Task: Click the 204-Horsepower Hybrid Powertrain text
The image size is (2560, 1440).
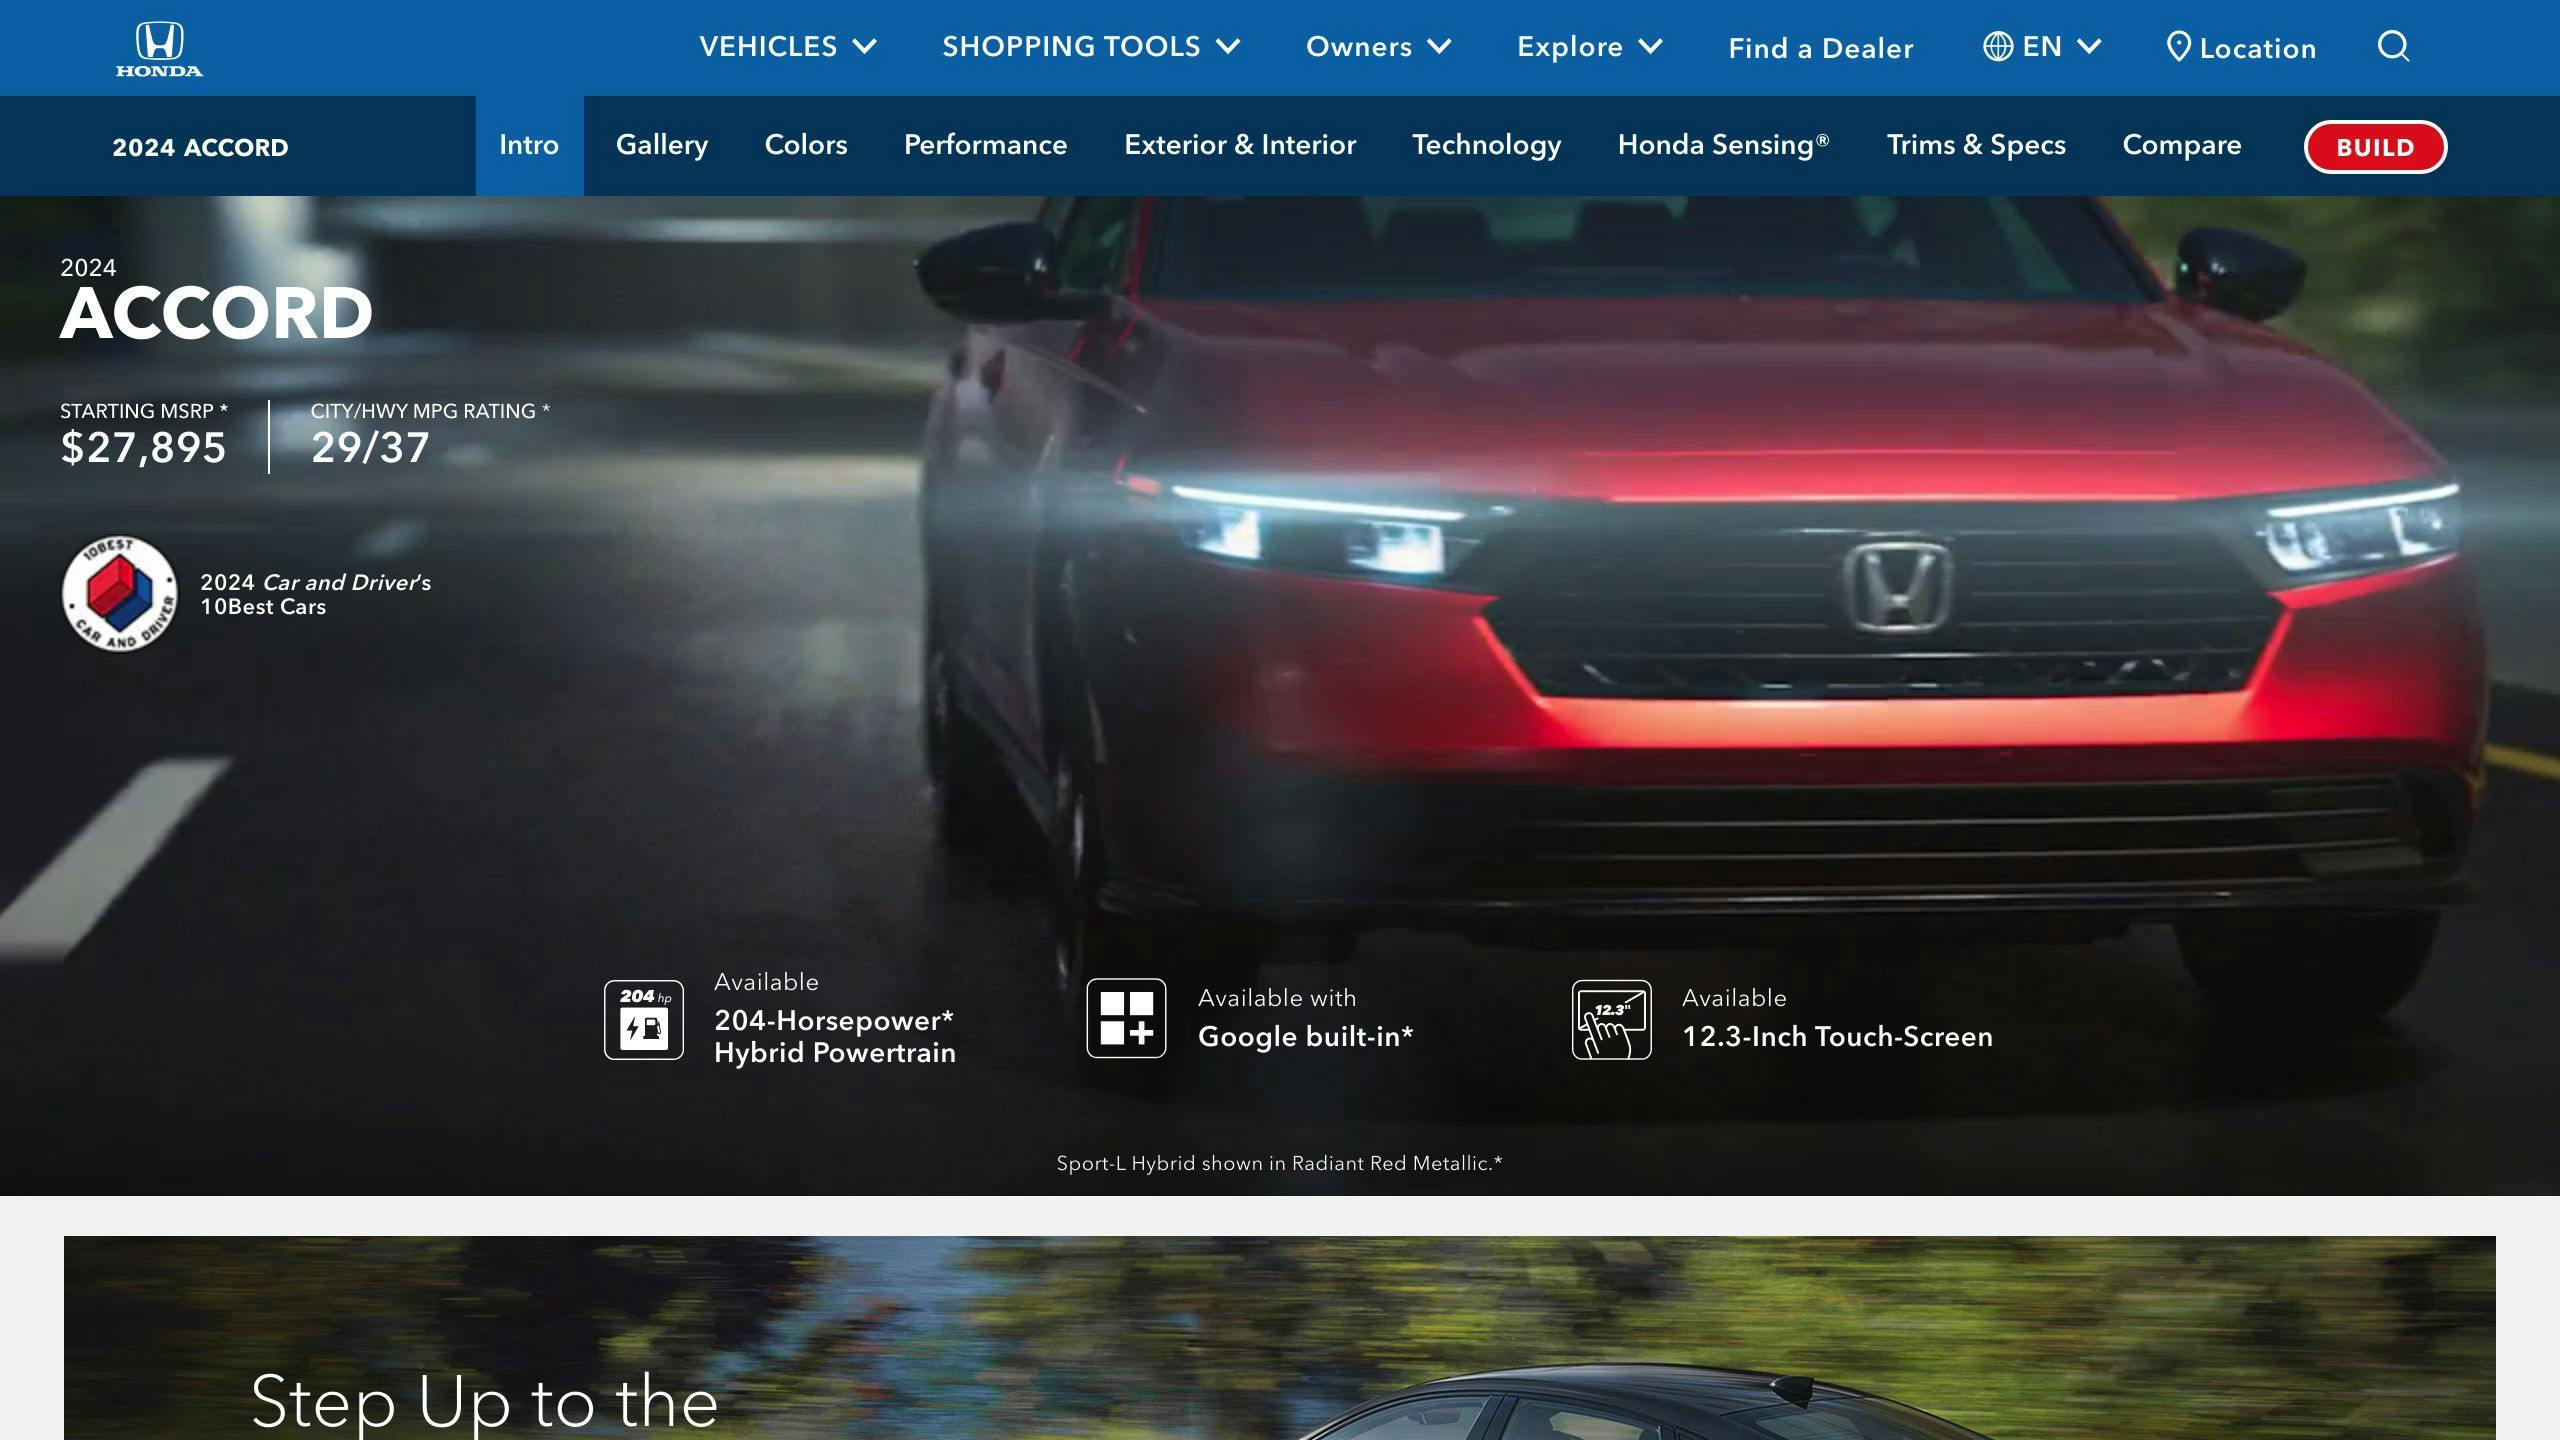Action: tap(835, 1036)
